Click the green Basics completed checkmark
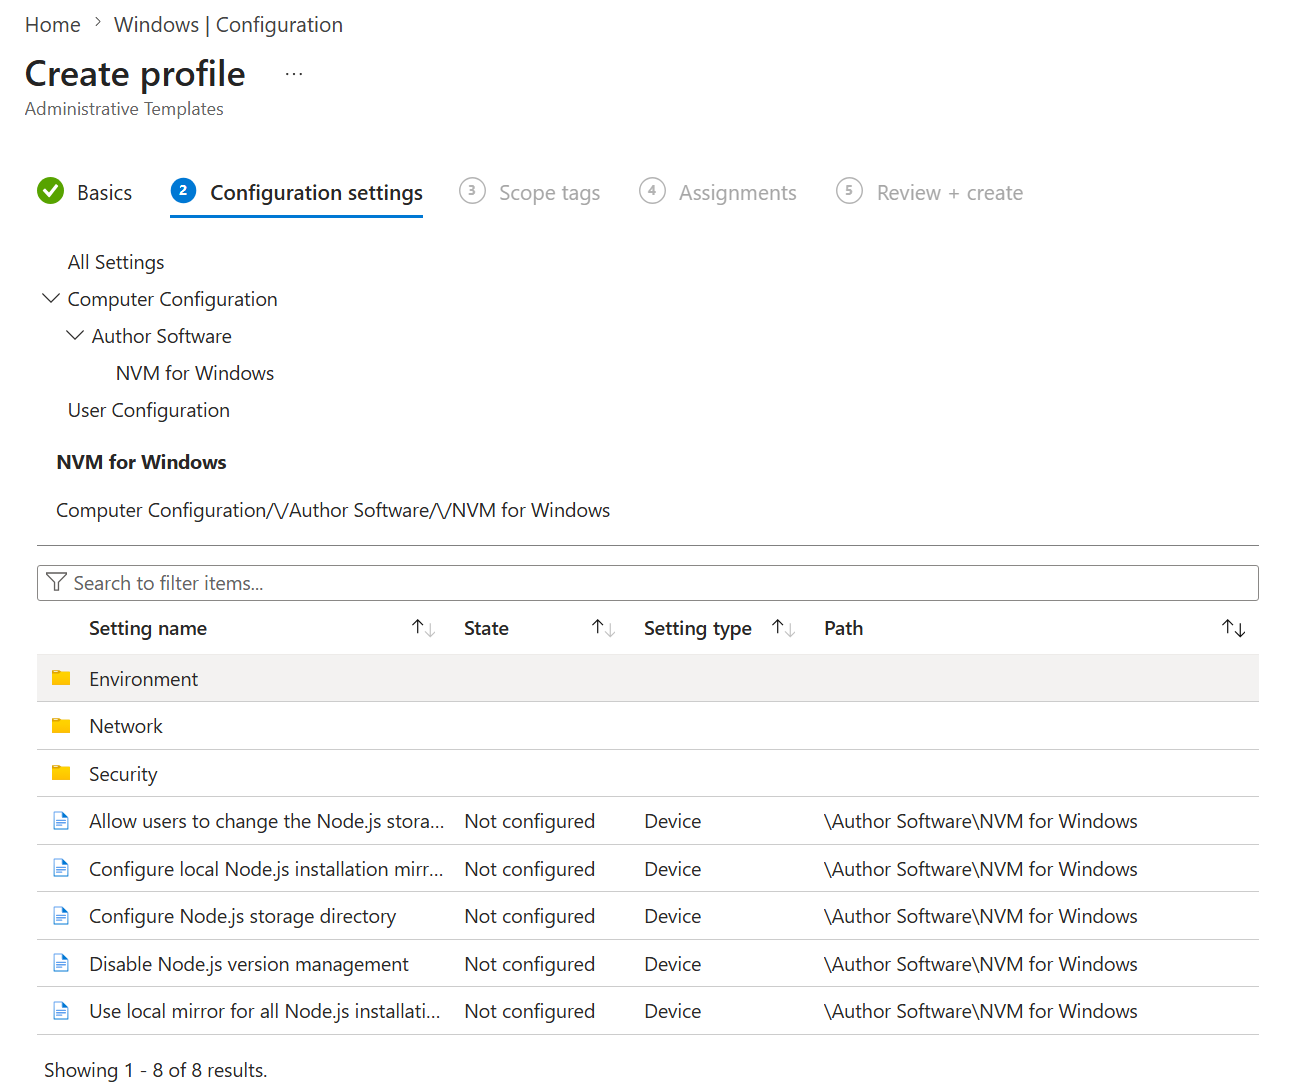The width and height of the screenshot is (1294, 1084). [50, 190]
